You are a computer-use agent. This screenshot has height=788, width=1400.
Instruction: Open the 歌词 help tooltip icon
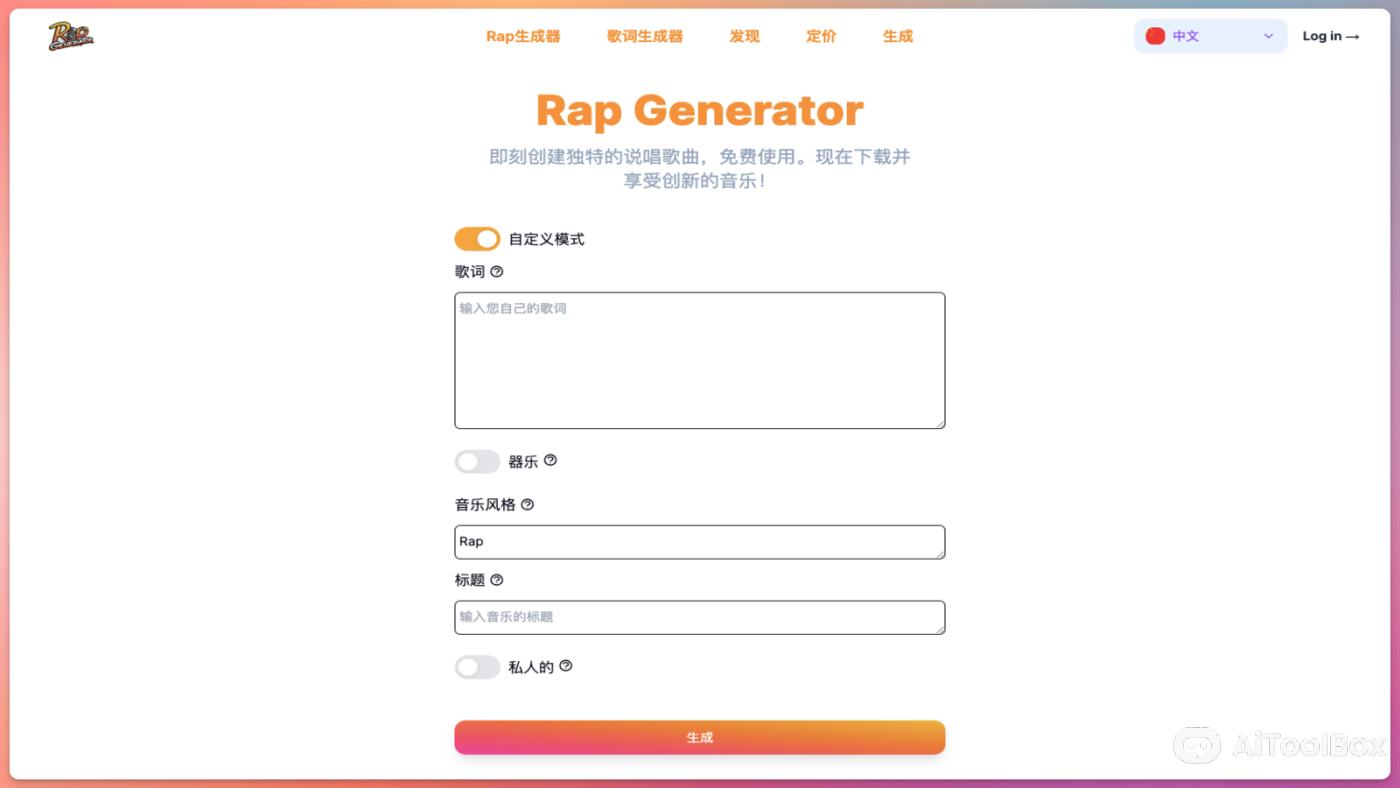tap(496, 270)
